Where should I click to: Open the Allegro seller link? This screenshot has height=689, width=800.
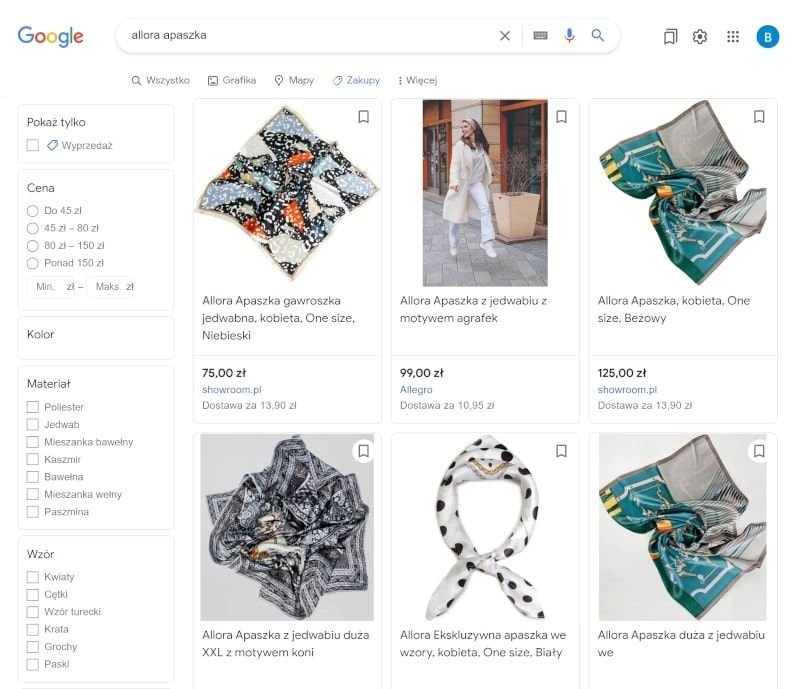click(416, 389)
